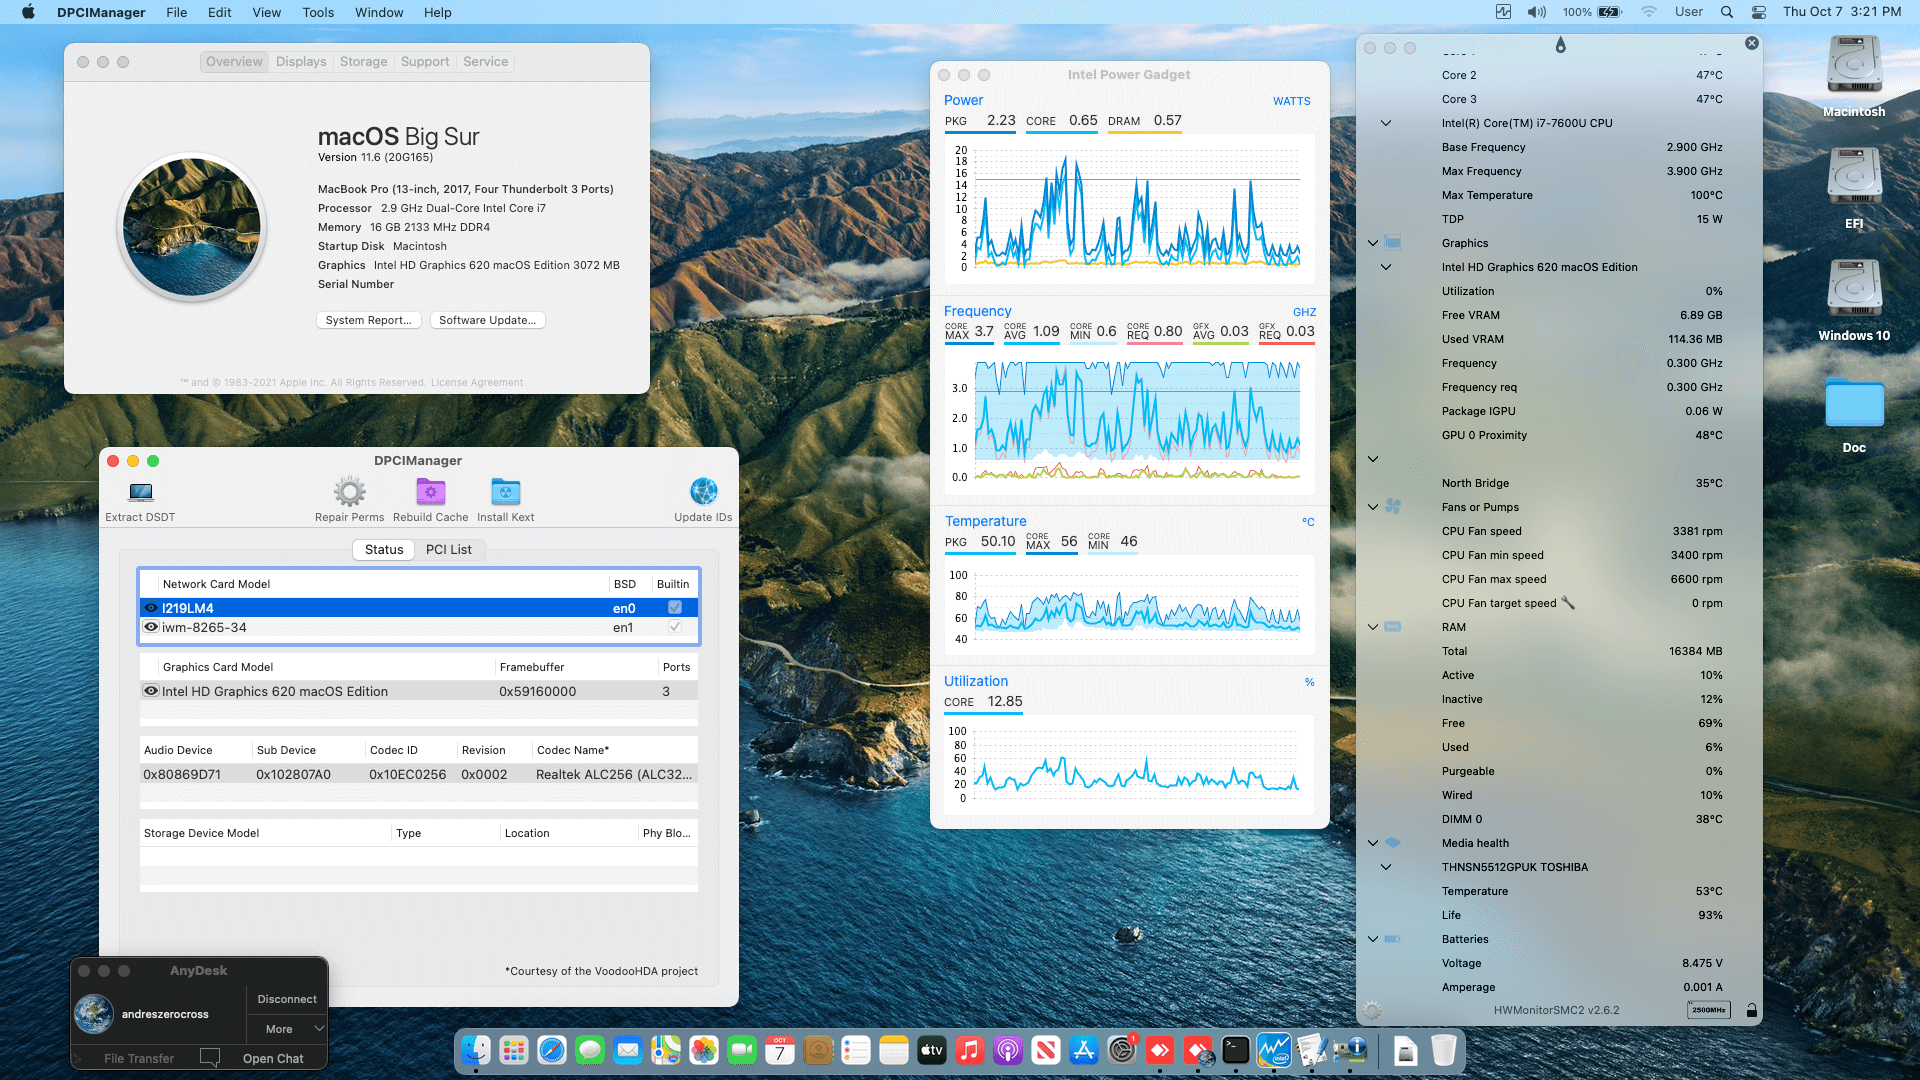Click File Transfer in AnyDesk panel
The height and width of the screenshot is (1080, 1920).
[139, 1058]
